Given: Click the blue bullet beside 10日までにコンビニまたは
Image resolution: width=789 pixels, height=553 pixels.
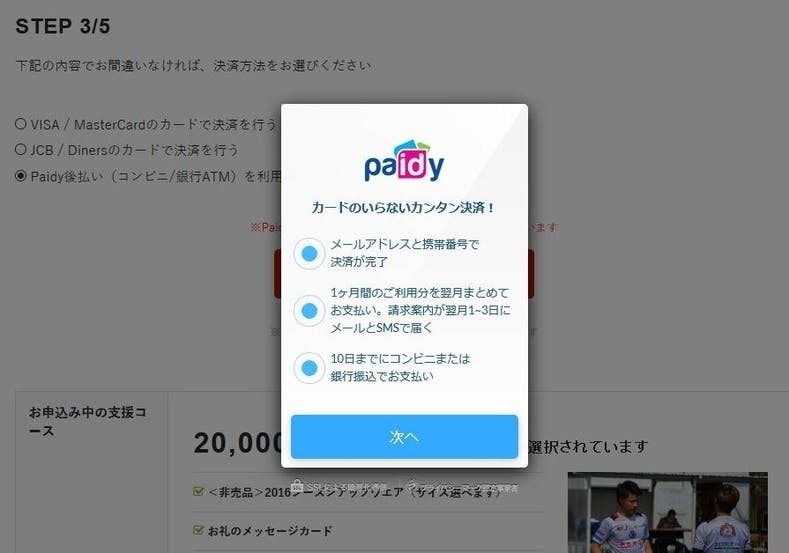Looking at the screenshot, I should click(x=309, y=368).
